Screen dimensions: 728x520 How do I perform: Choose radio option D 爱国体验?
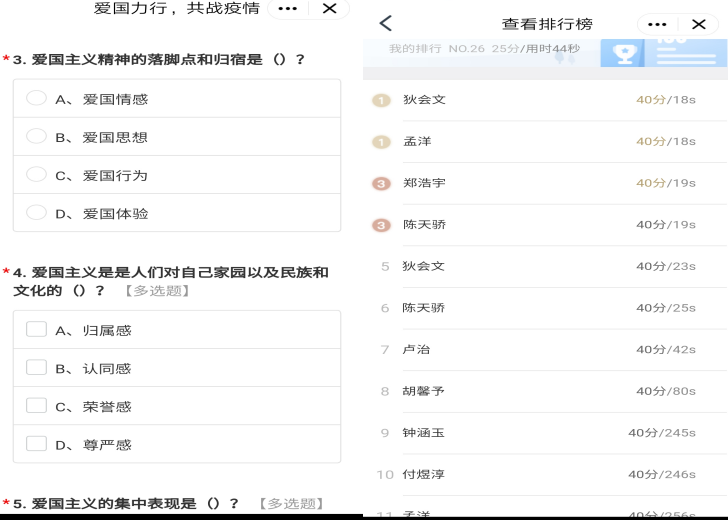point(36,213)
